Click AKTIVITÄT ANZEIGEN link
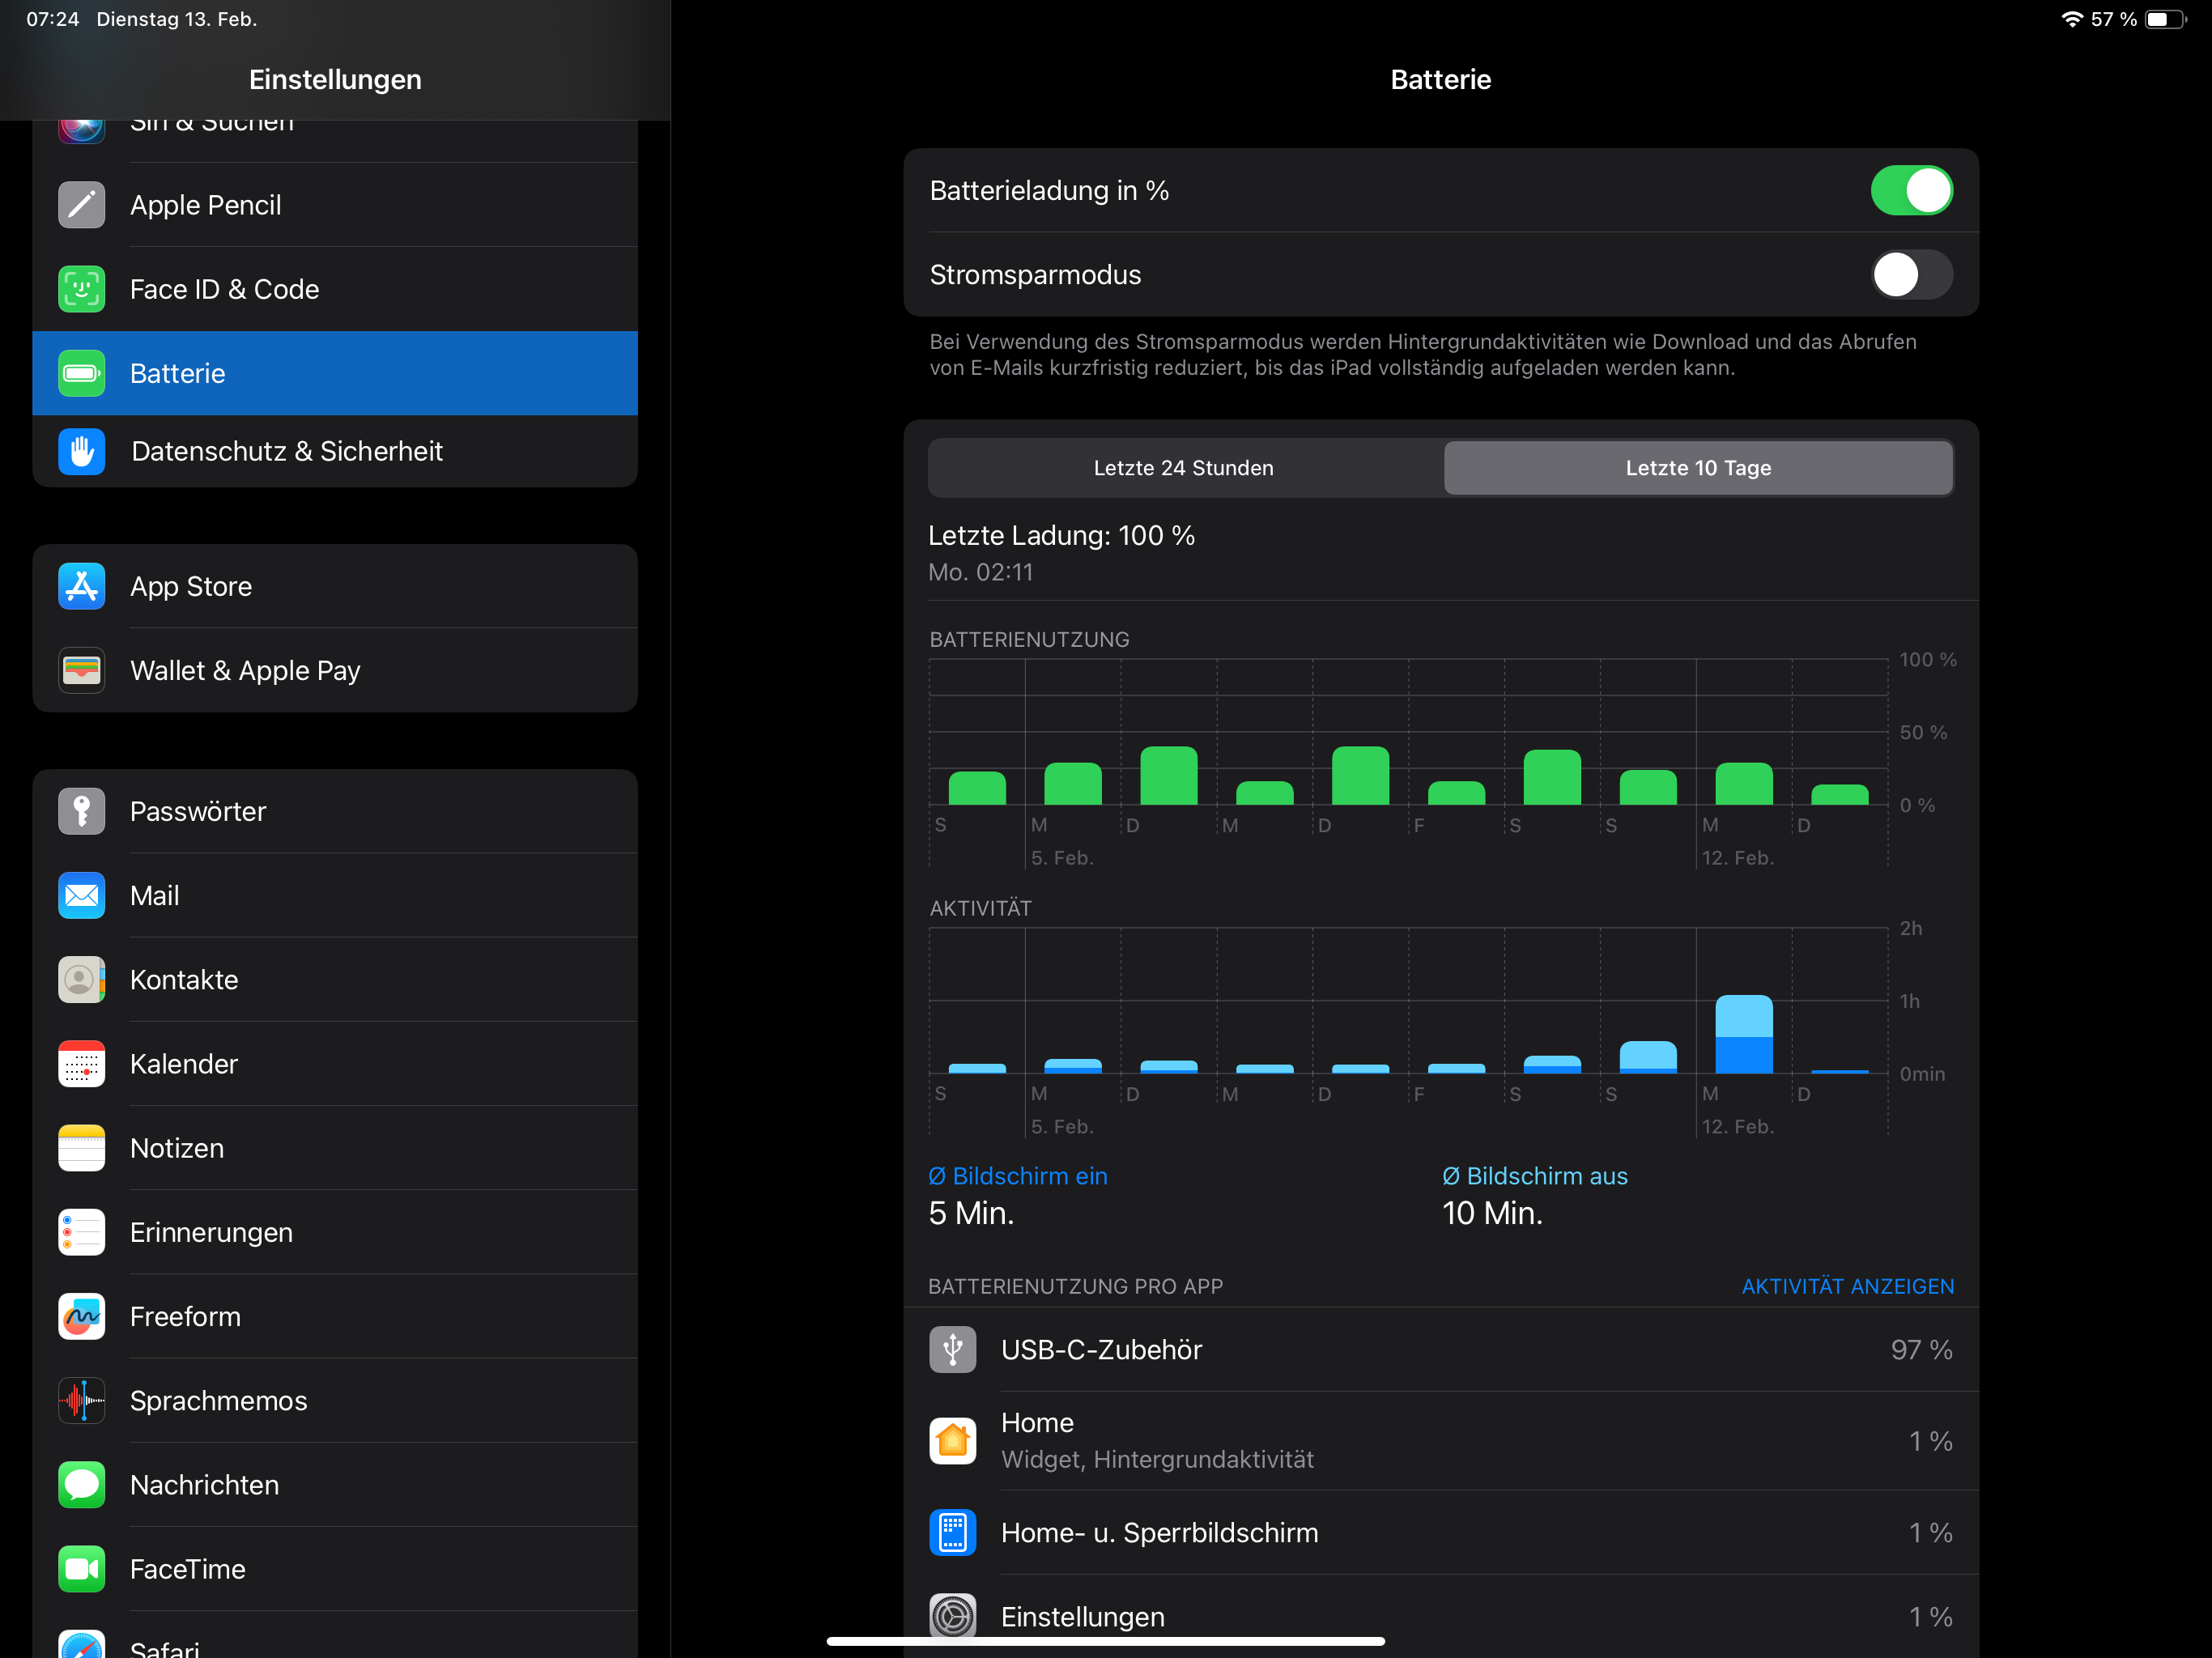 click(x=1846, y=1286)
